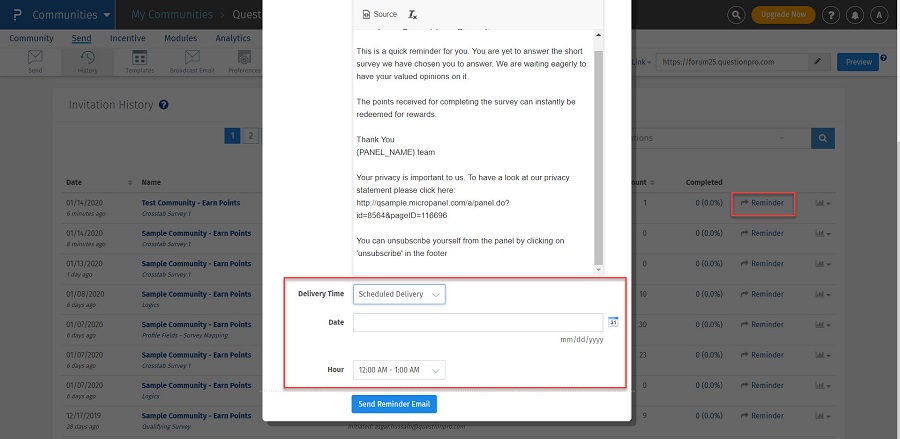Click the Upgrade Now button
This screenshot has height=439, width=900.
(x=783, y=15)
